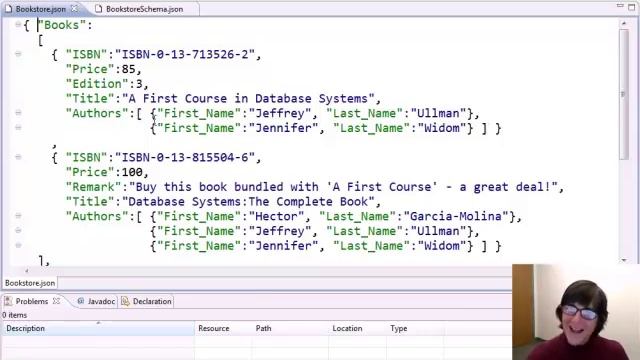Viewport: 640px width, 360px height.
Task: Collapse the second book's Jeffrey Ullman fold marker
Action: (18, 230)
